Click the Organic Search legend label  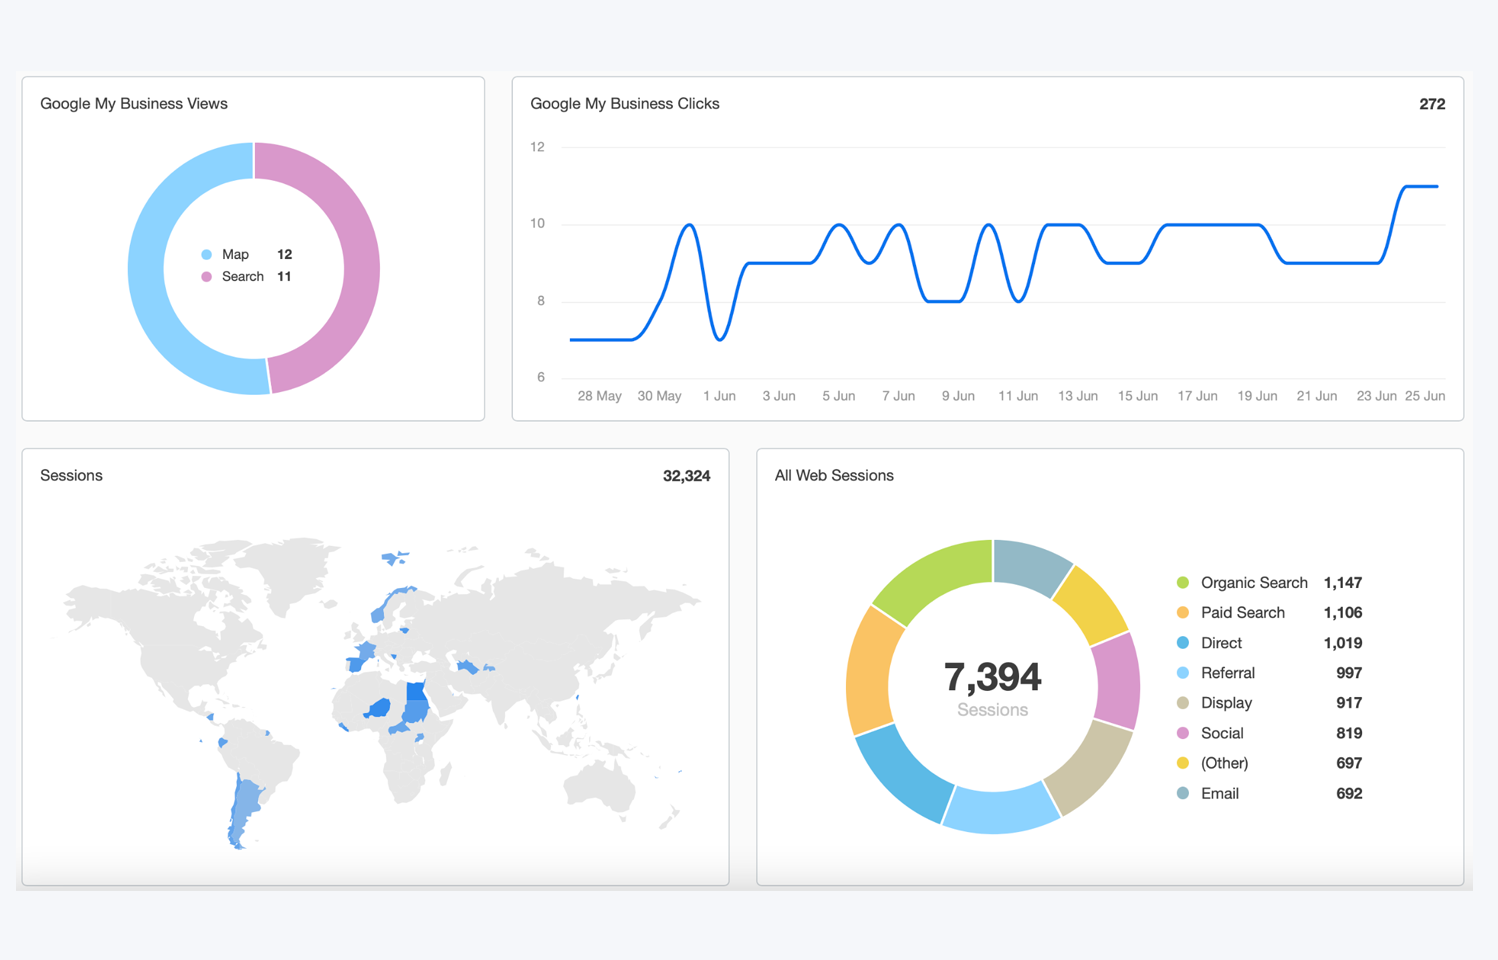1253,583
